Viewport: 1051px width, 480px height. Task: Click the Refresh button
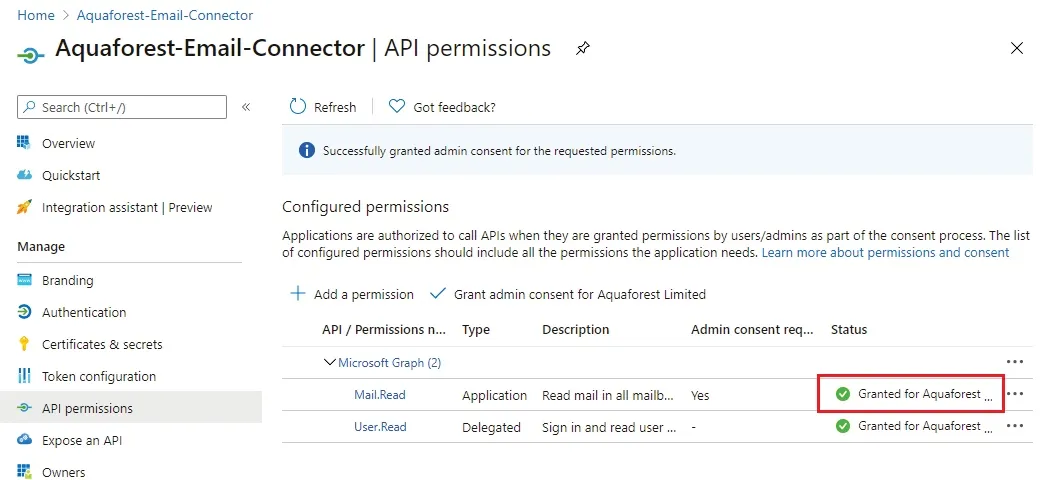323,107
